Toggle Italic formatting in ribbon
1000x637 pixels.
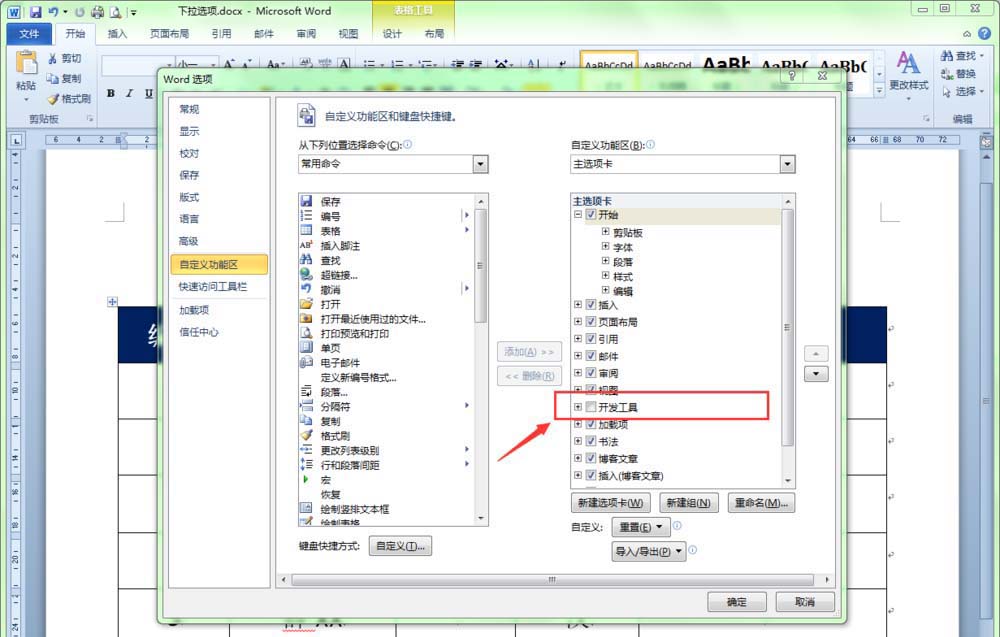point(129,93)
